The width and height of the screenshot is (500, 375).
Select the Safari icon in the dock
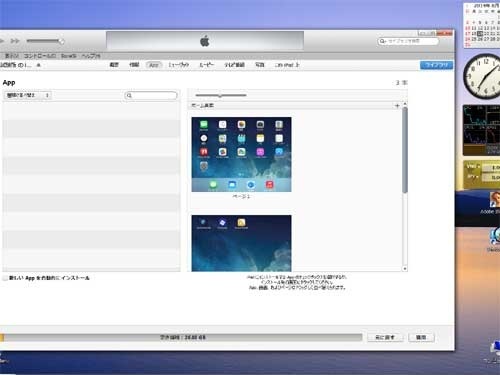[251, 184]
